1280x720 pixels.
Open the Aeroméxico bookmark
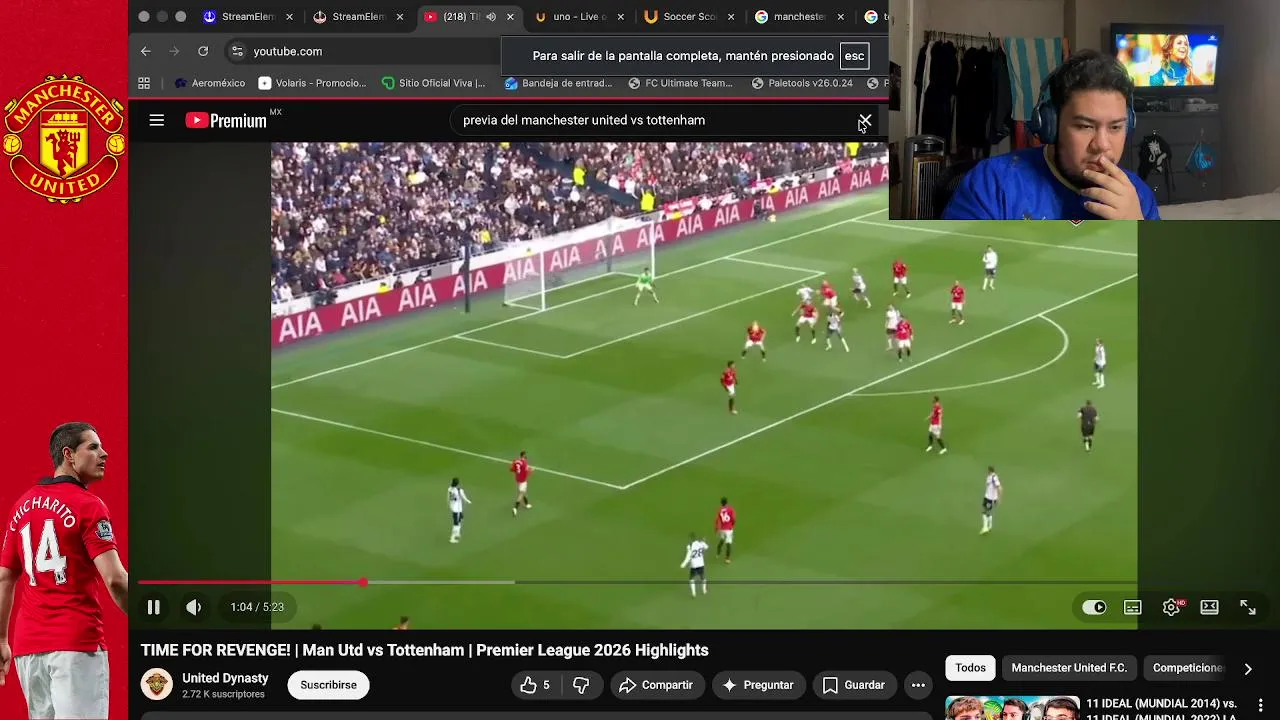coord(209,83)
